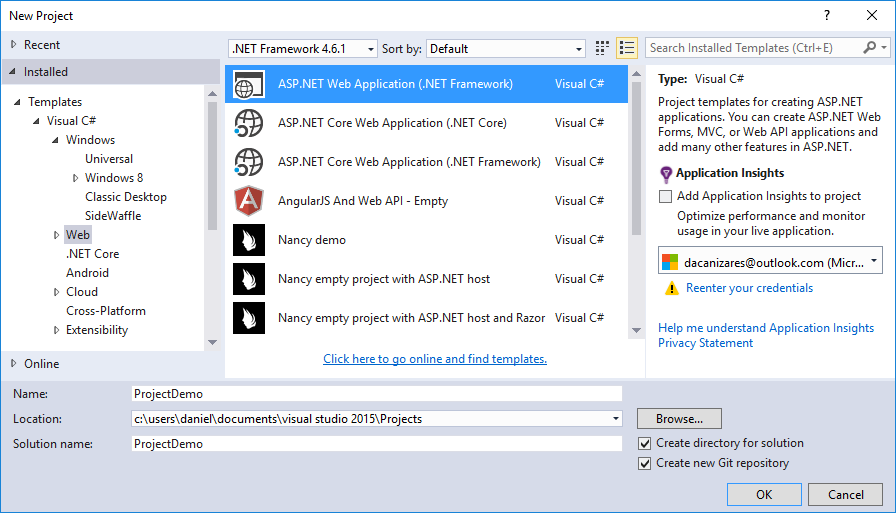Open Help me understand Application Insights
Viewport: 896px width, 513px height.
pos(766,328)
